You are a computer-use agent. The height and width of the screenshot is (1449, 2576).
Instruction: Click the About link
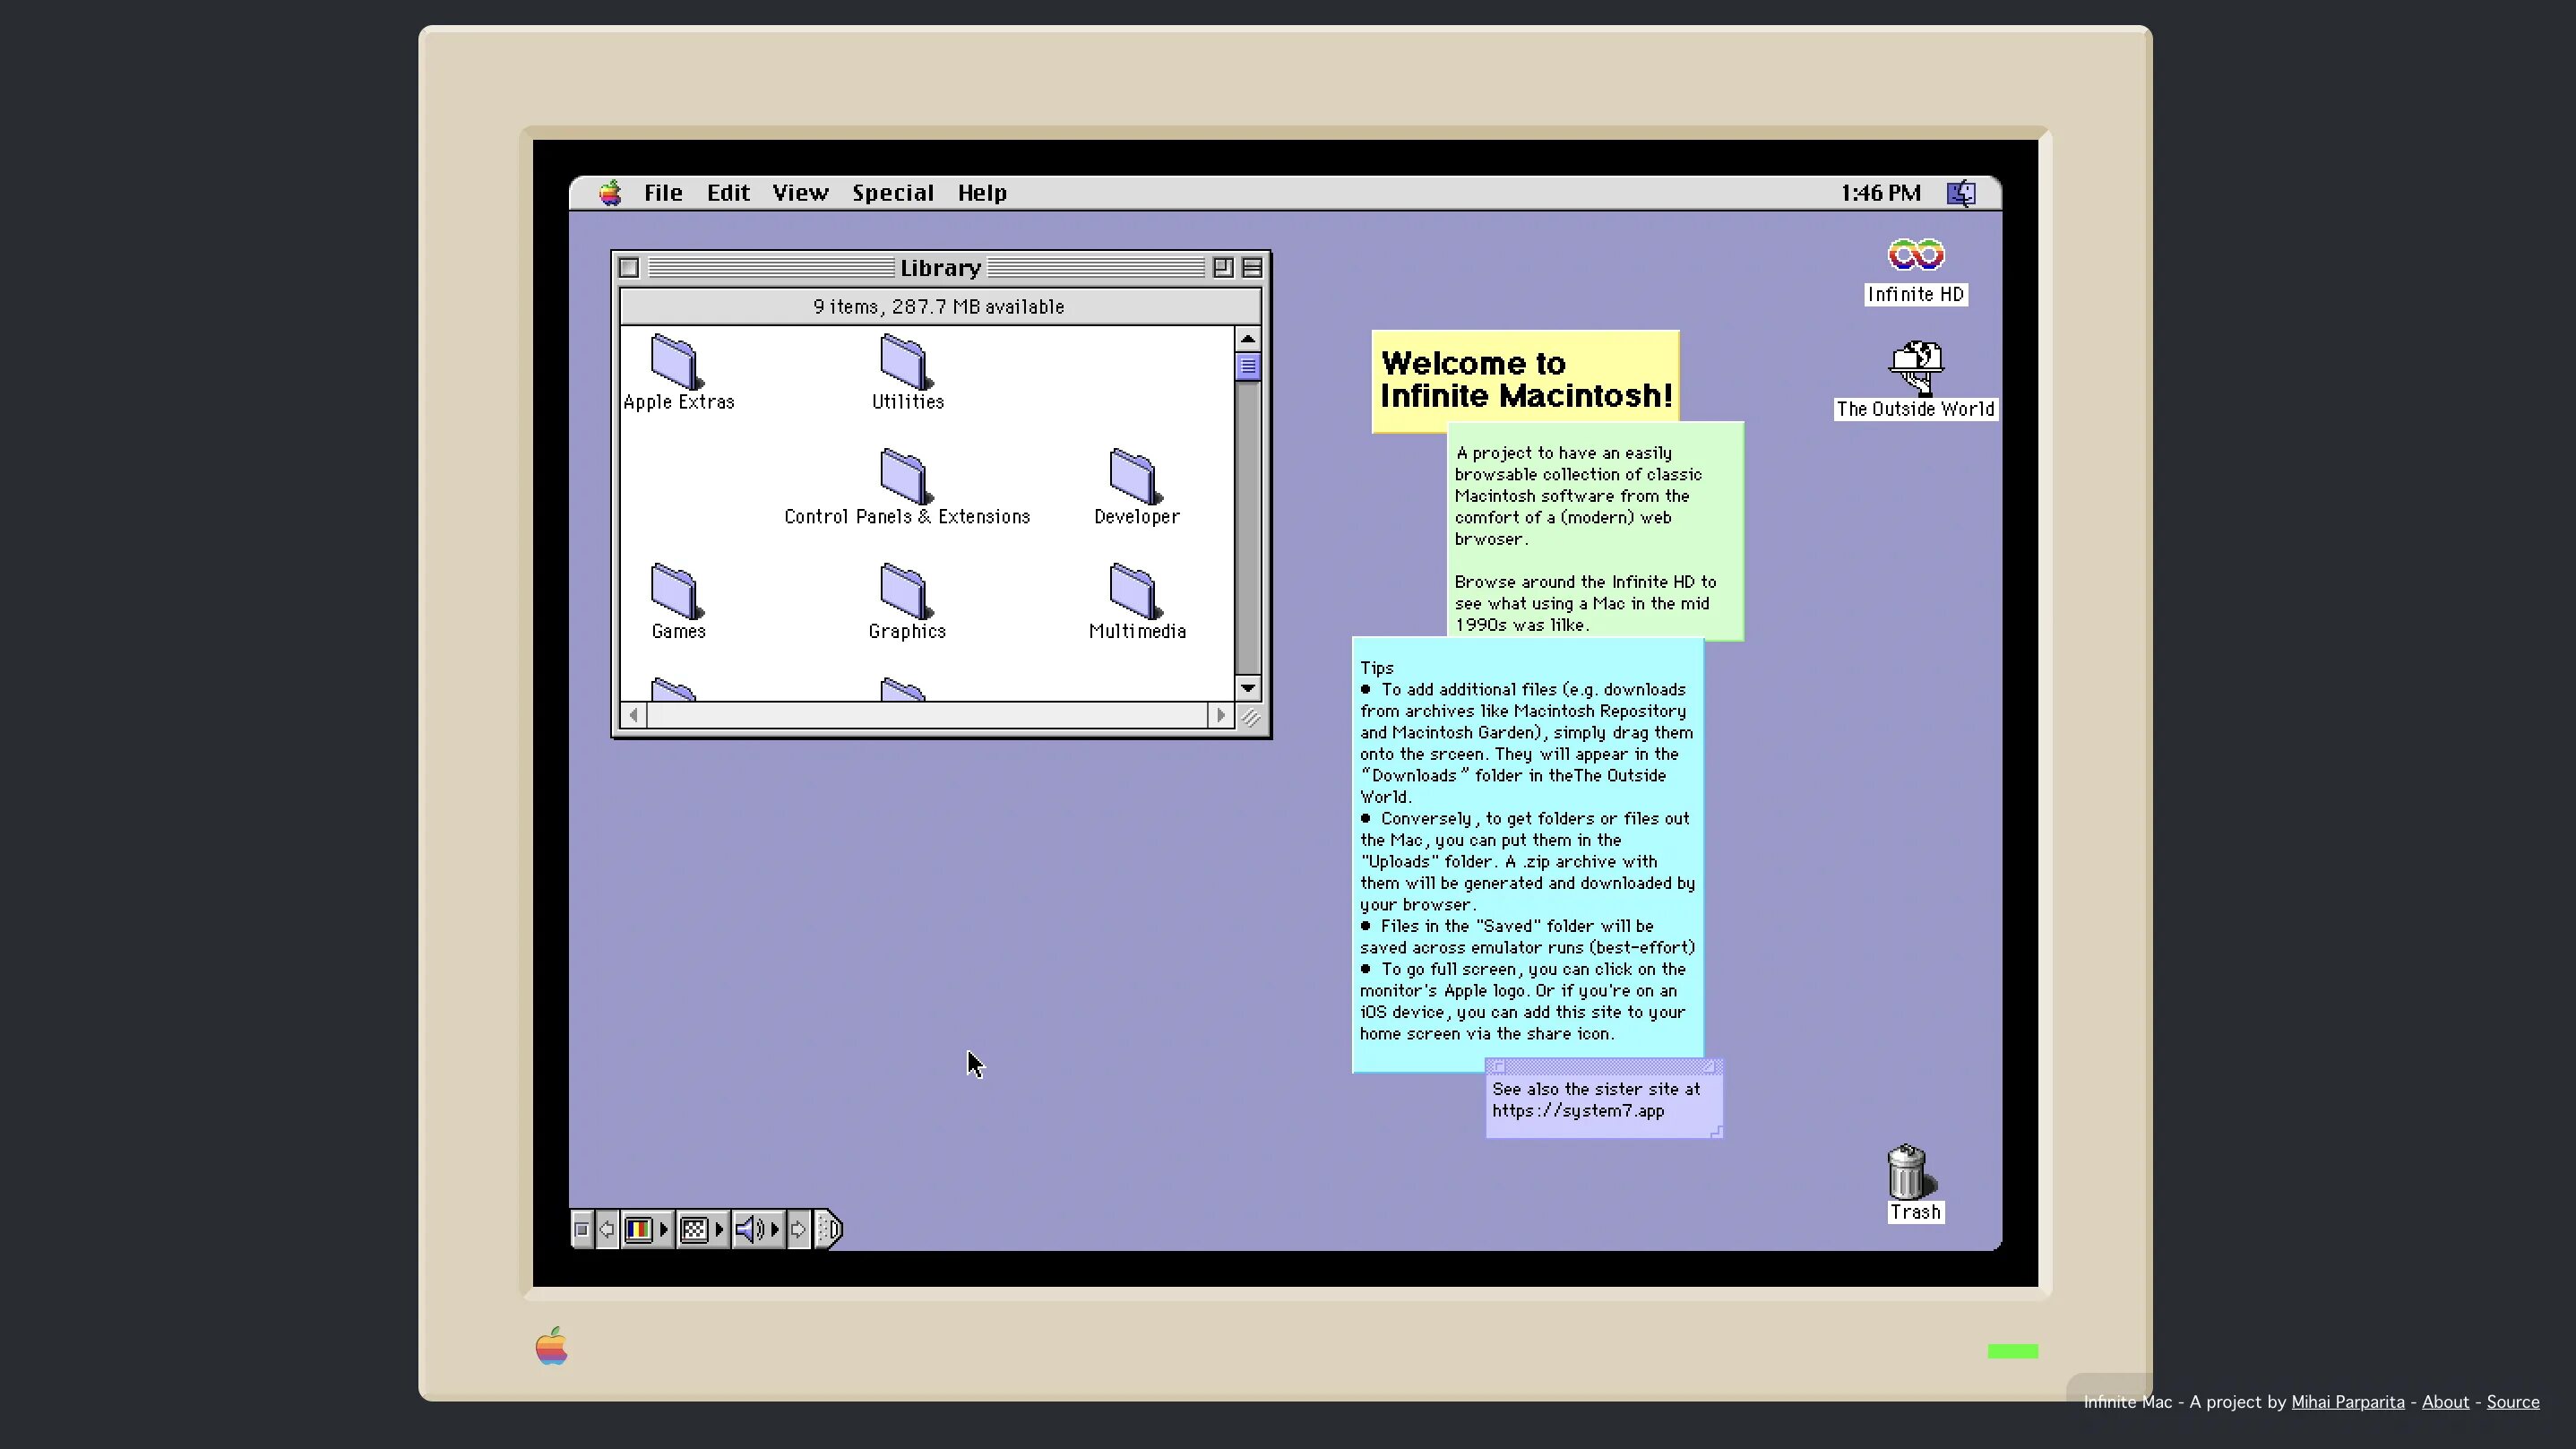point(2445,1402)
